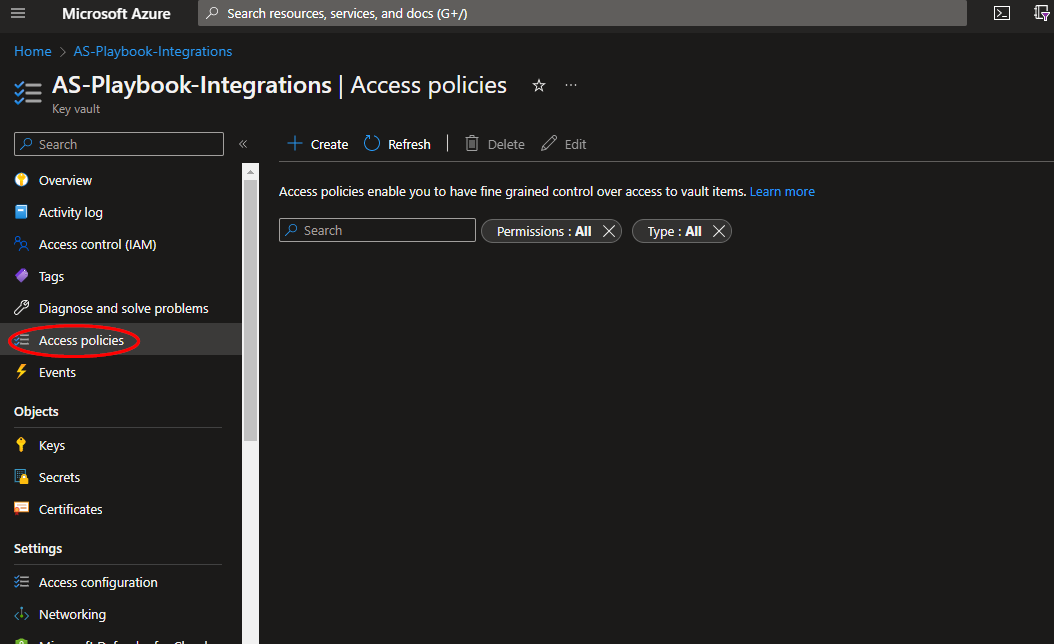This screenshot has width=1054, height=644.
Task: Open the Learn more link
Action: point(782,192)
